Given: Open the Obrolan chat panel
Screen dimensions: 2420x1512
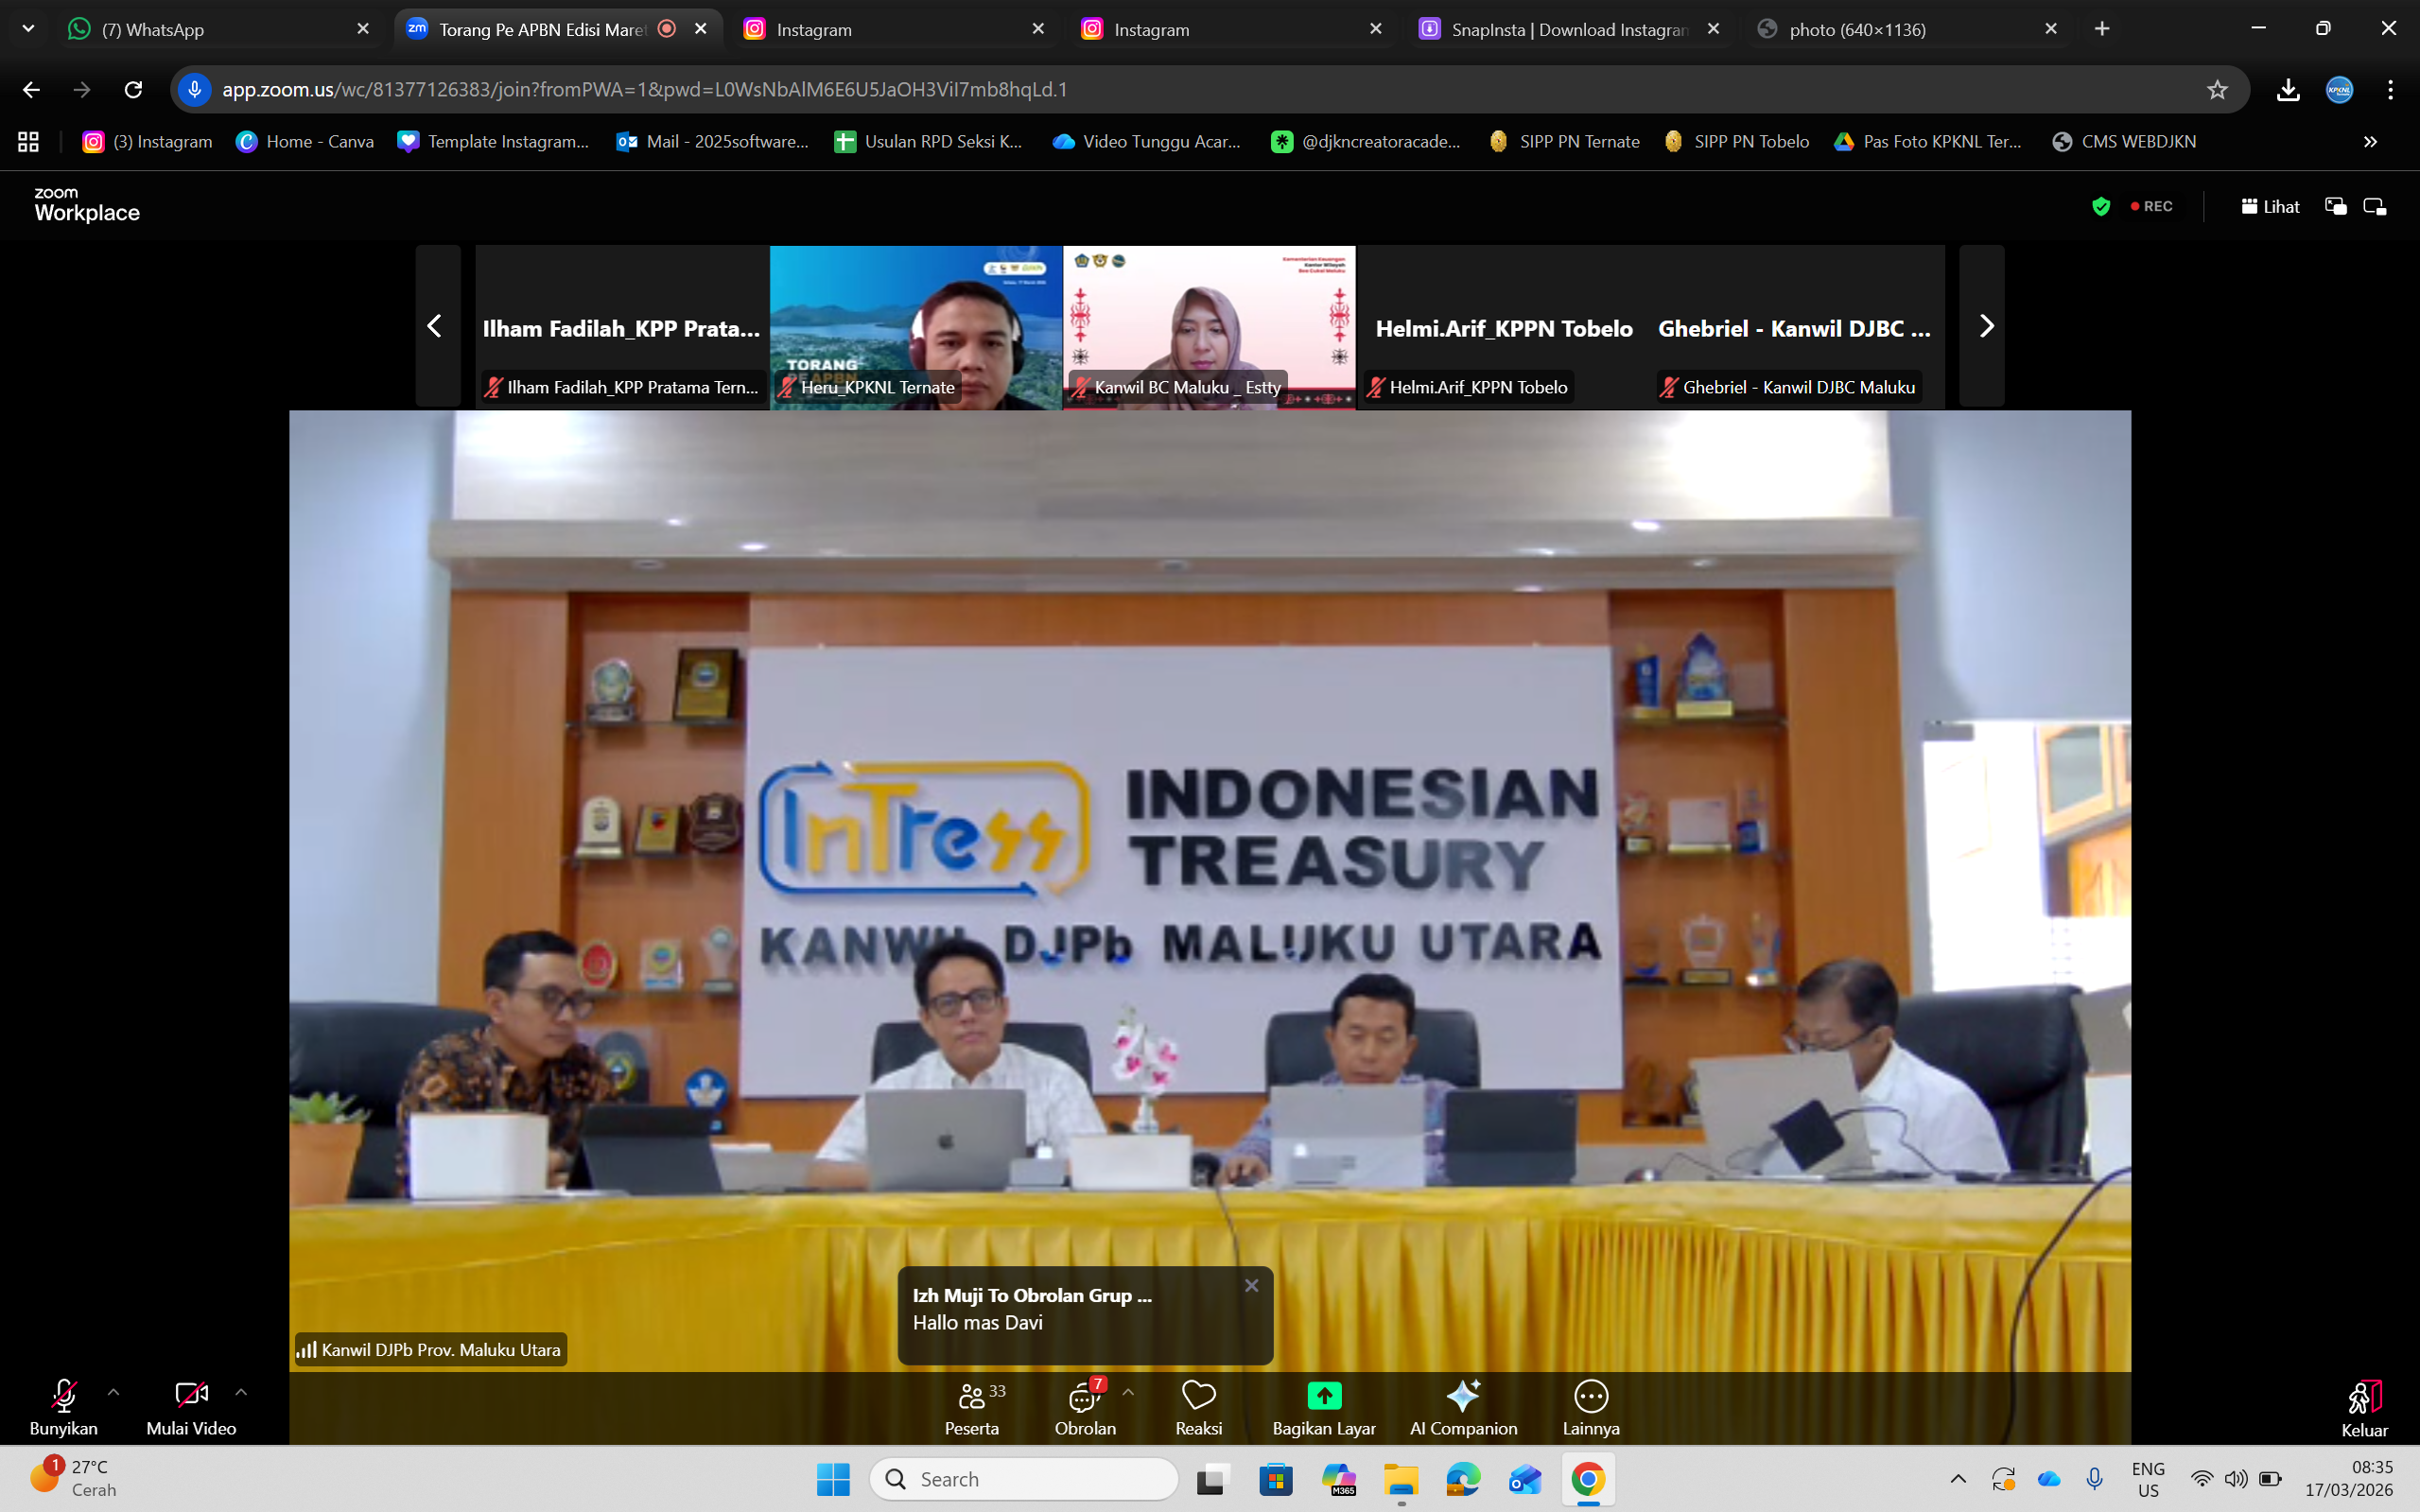Looking at the screenshot, I should pos(1084,1405).
